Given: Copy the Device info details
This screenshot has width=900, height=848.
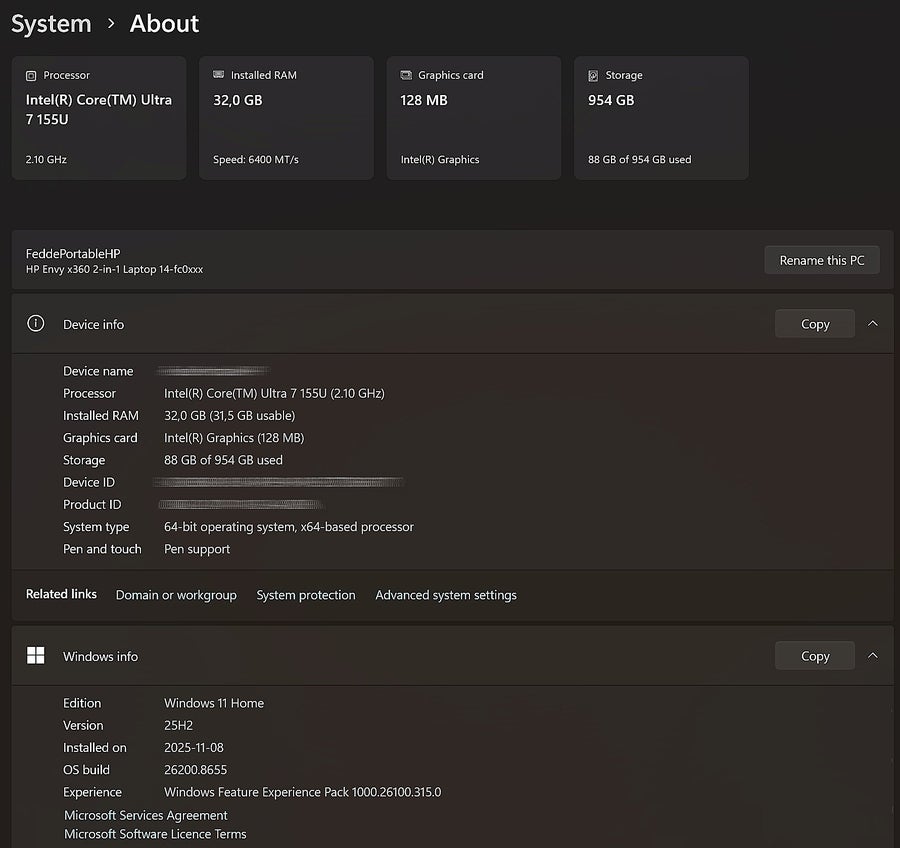Looking at the screenshot, I should tap(814, 324).
